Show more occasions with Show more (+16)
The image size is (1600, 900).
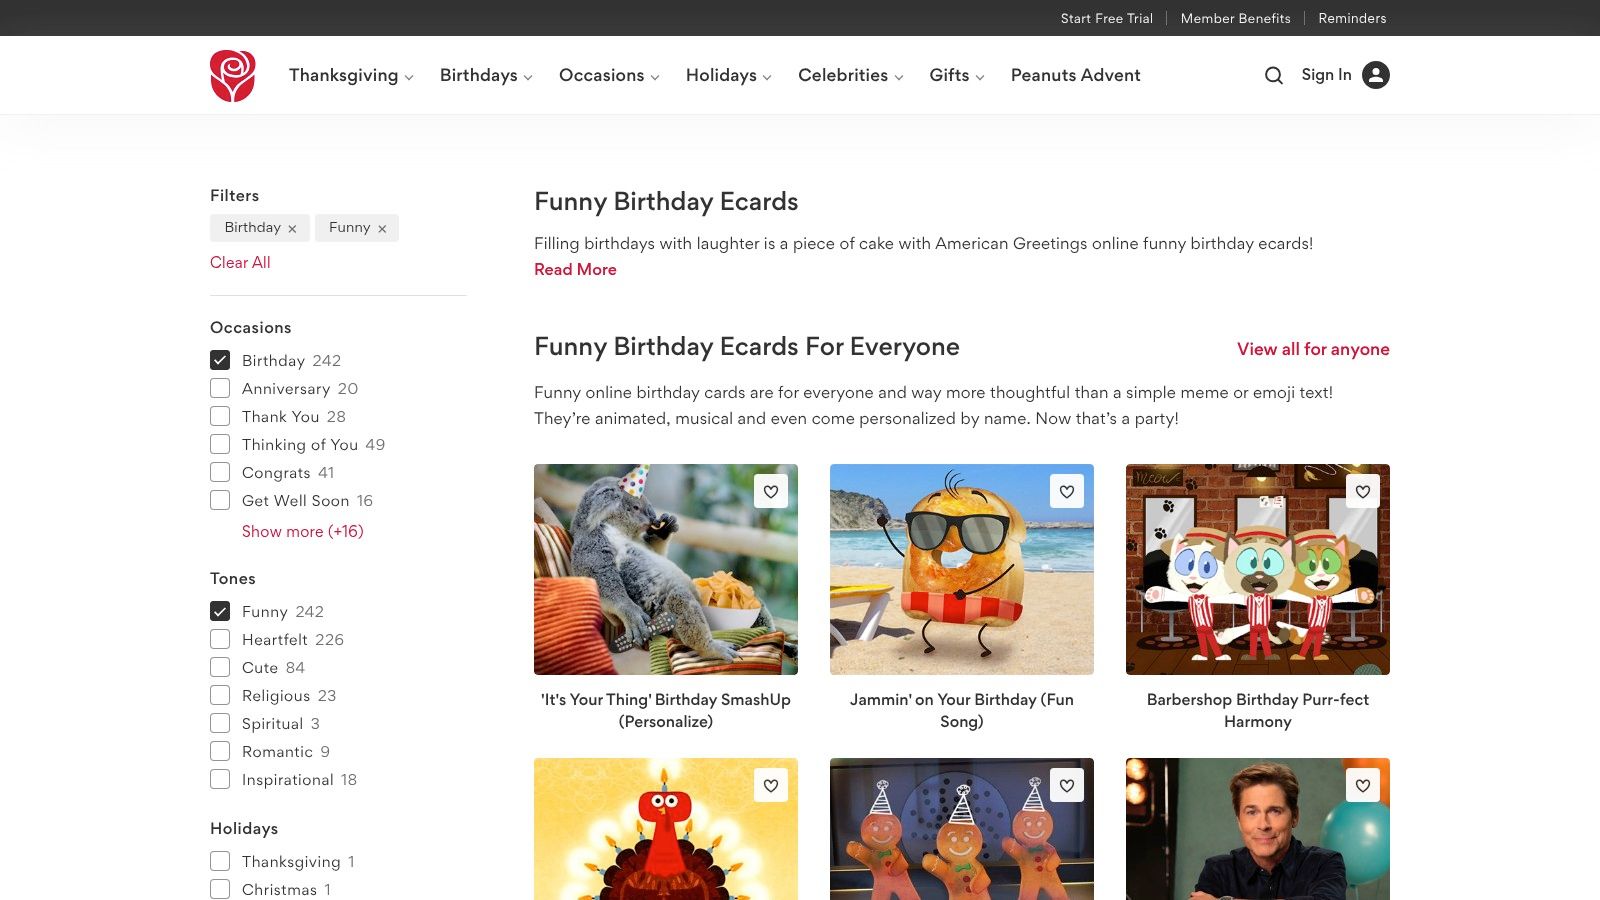pos(302,531)
